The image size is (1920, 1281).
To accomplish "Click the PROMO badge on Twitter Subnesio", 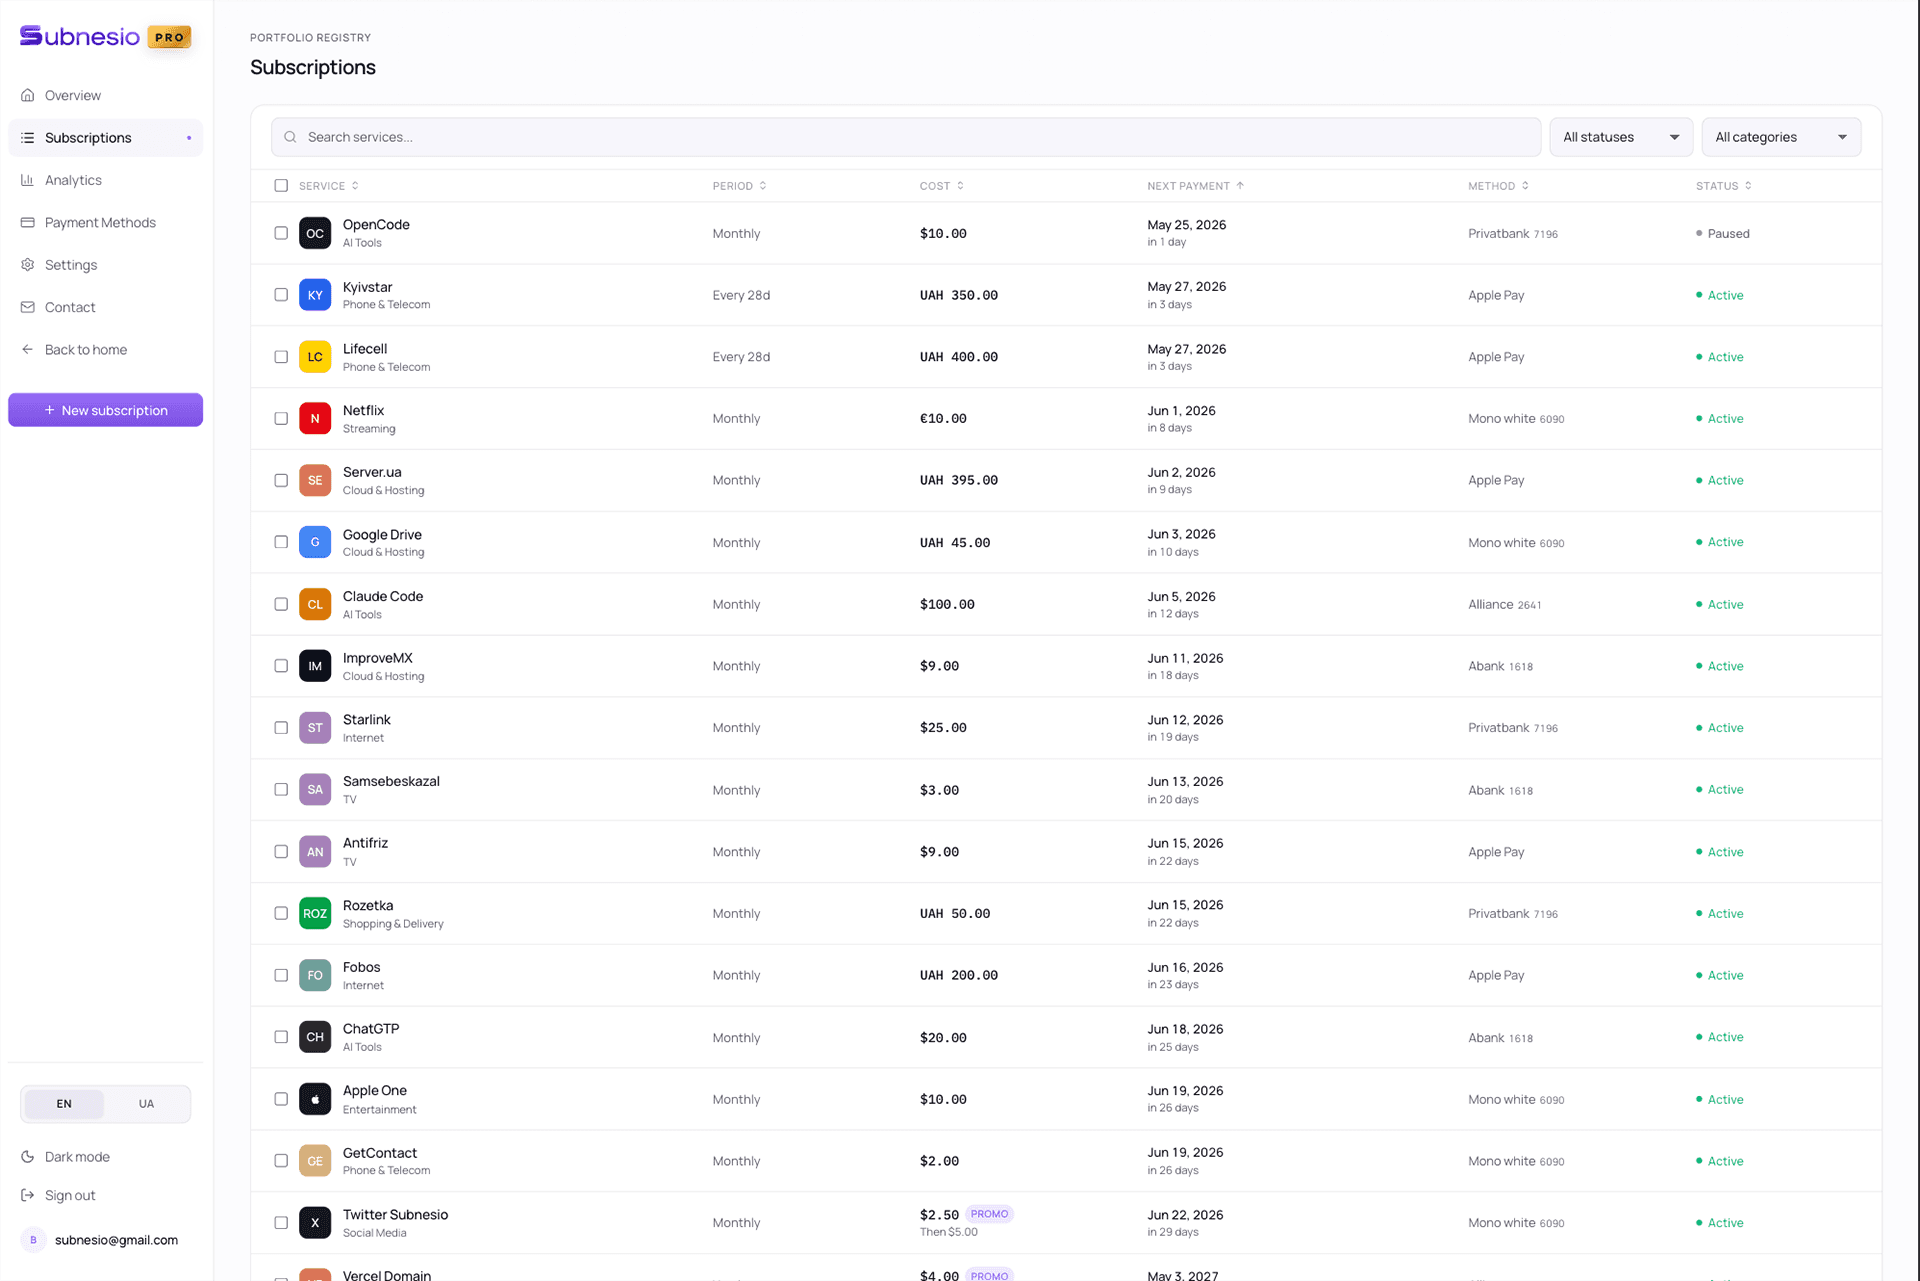I will click(x=989, y=1214).
